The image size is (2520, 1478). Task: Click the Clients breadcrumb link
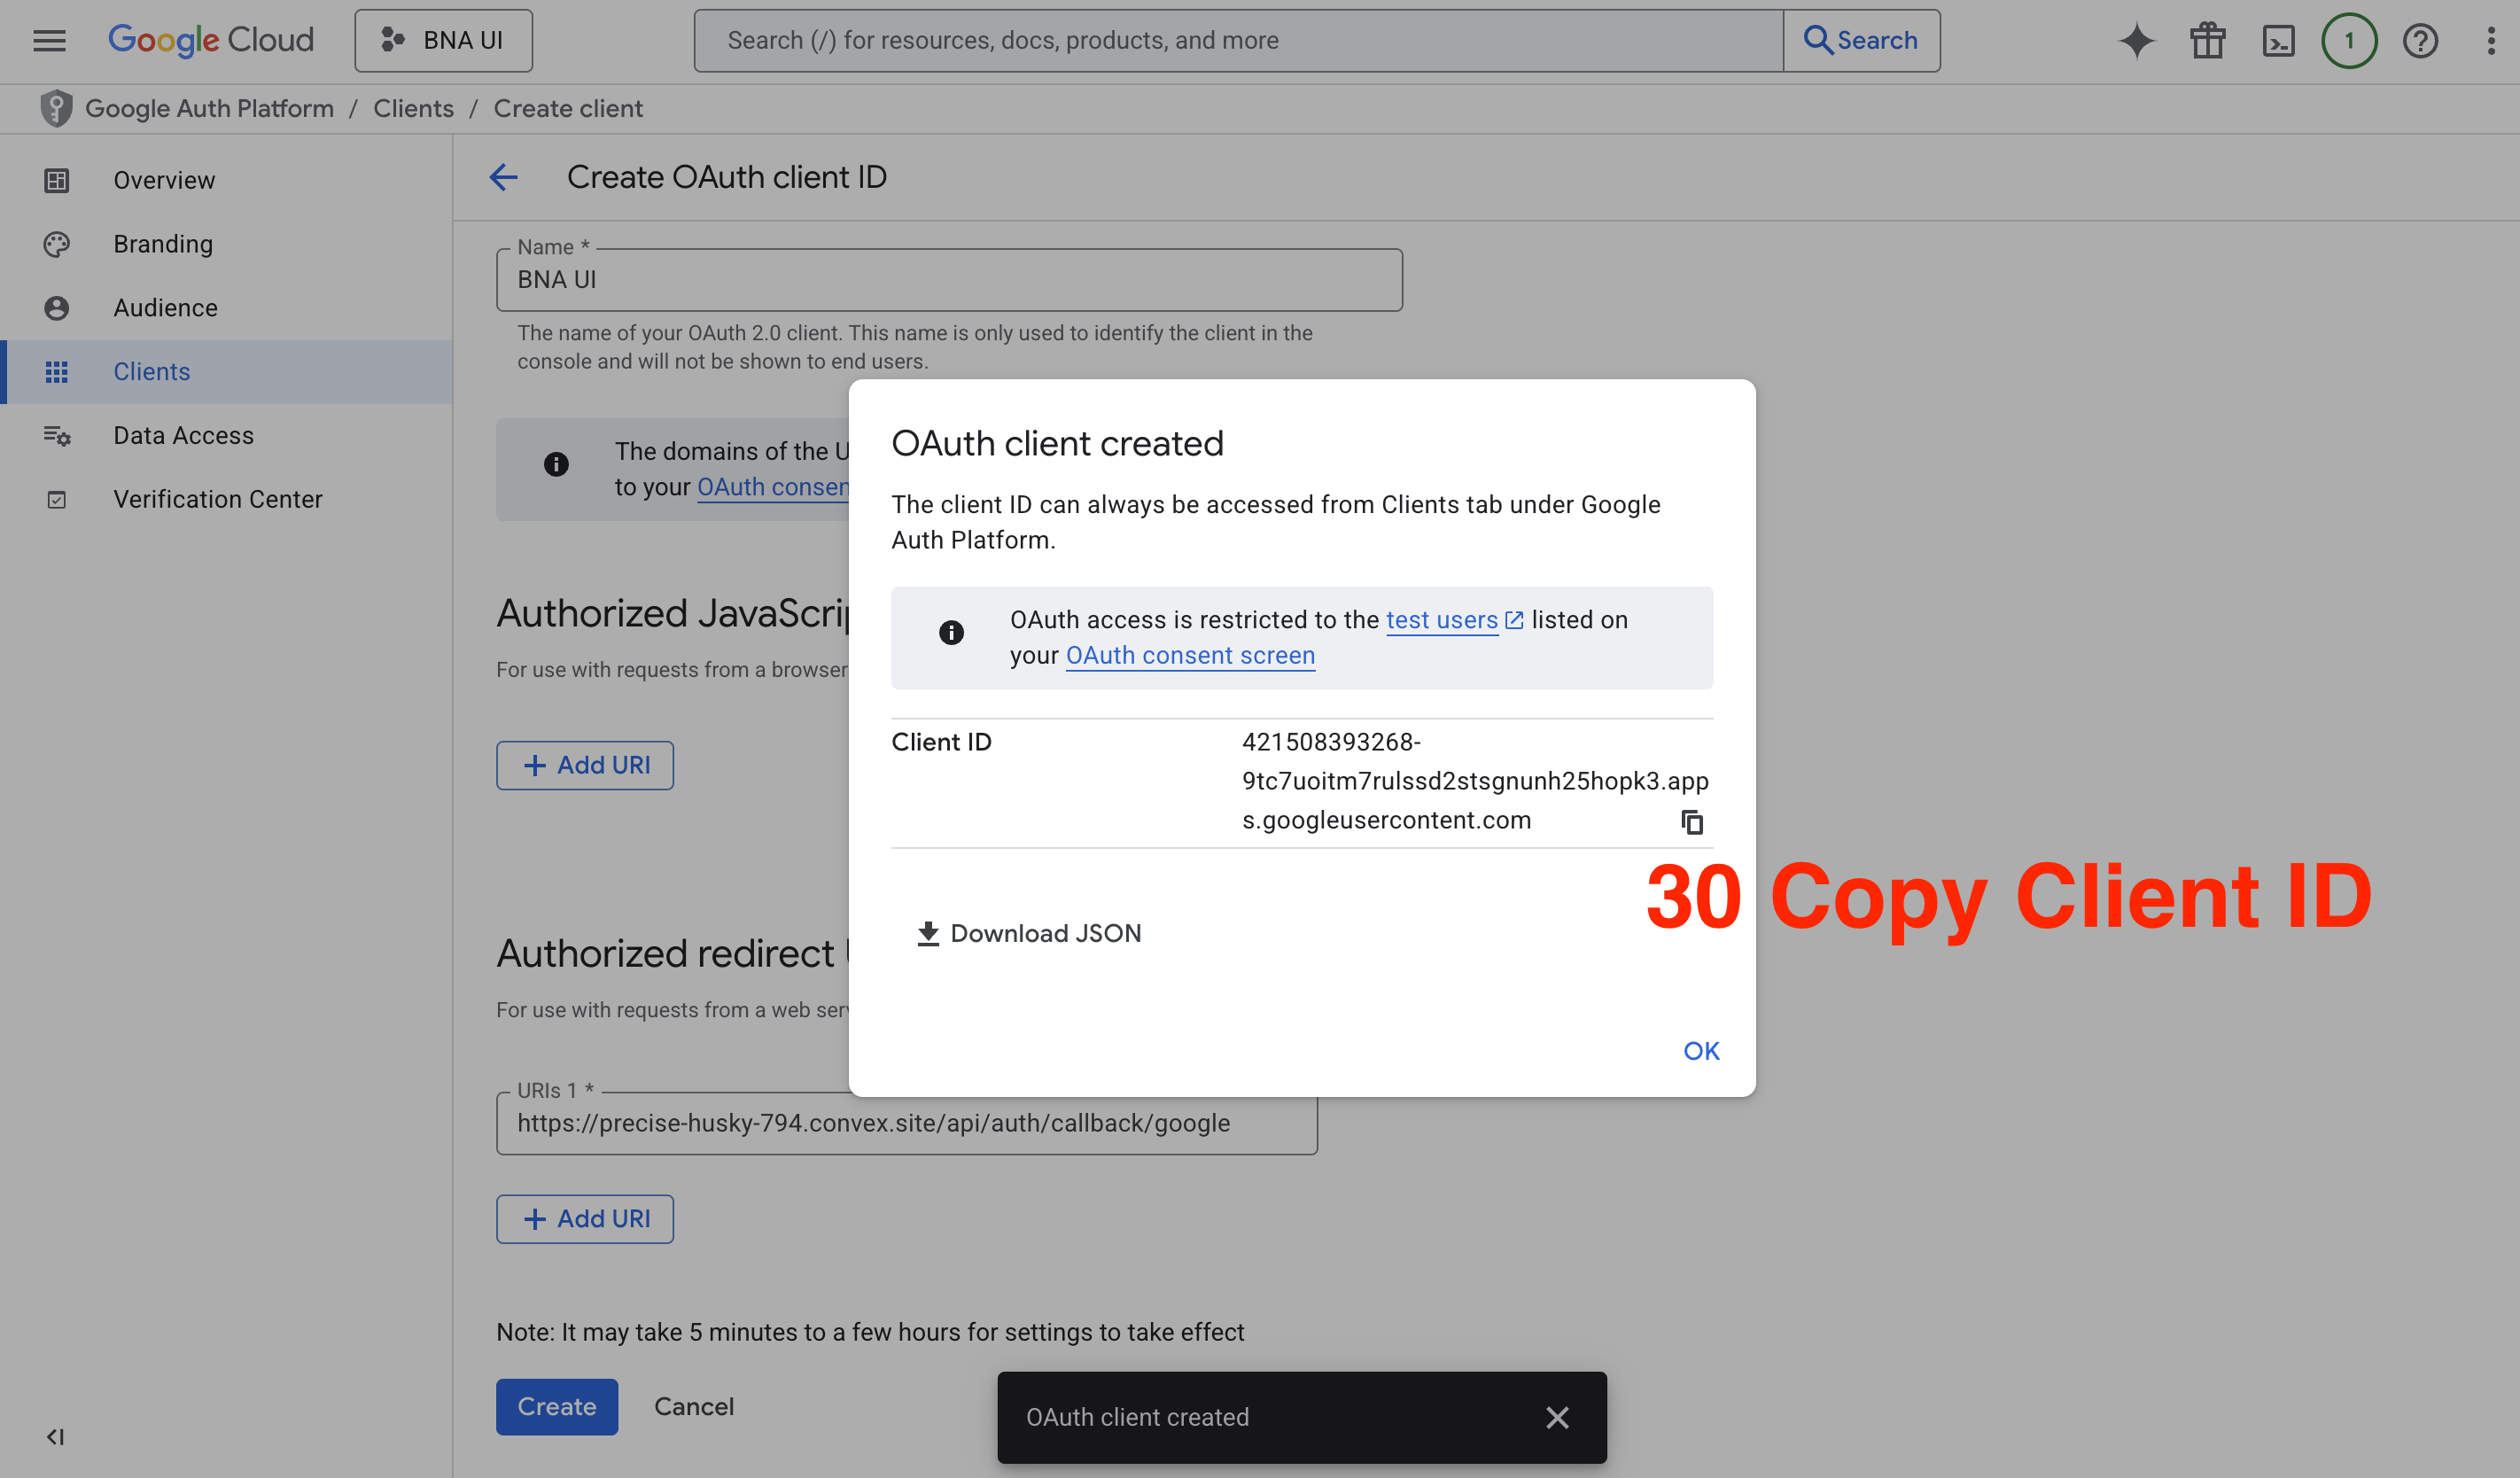[413, 108]
